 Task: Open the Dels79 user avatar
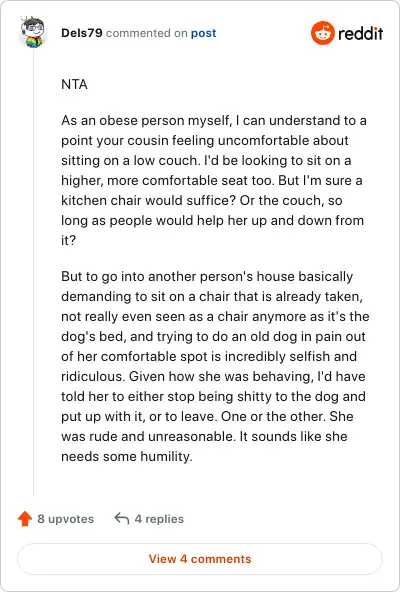(x=33, y=32)
